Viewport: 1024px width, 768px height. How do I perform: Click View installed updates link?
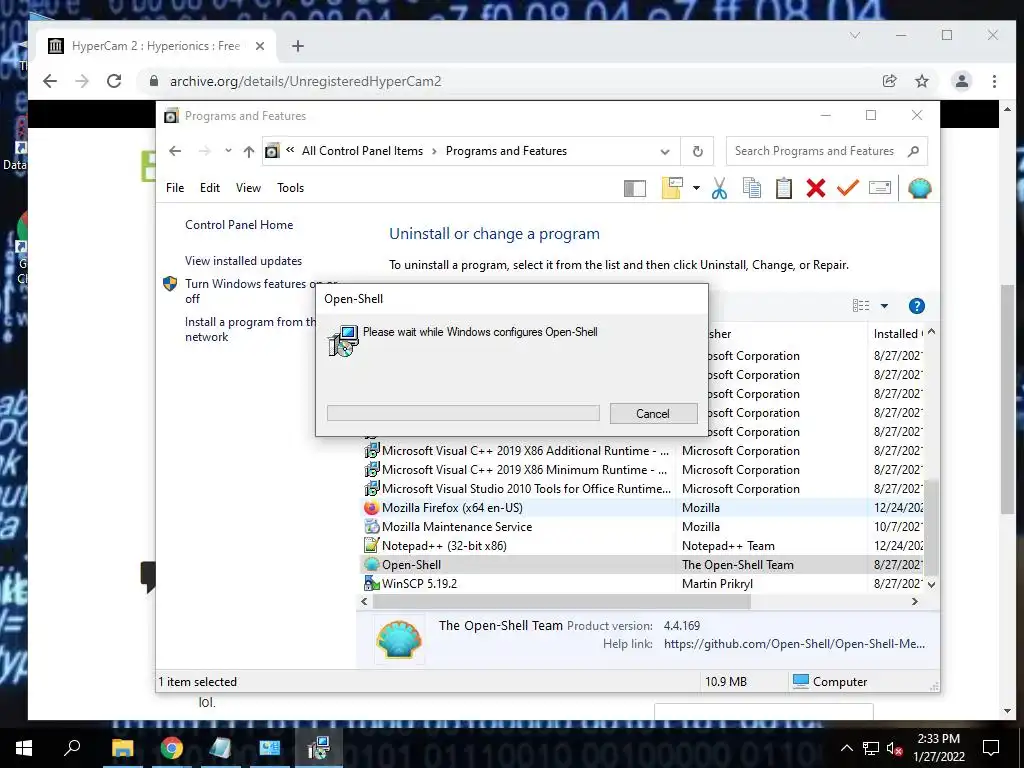pos(244,261)
